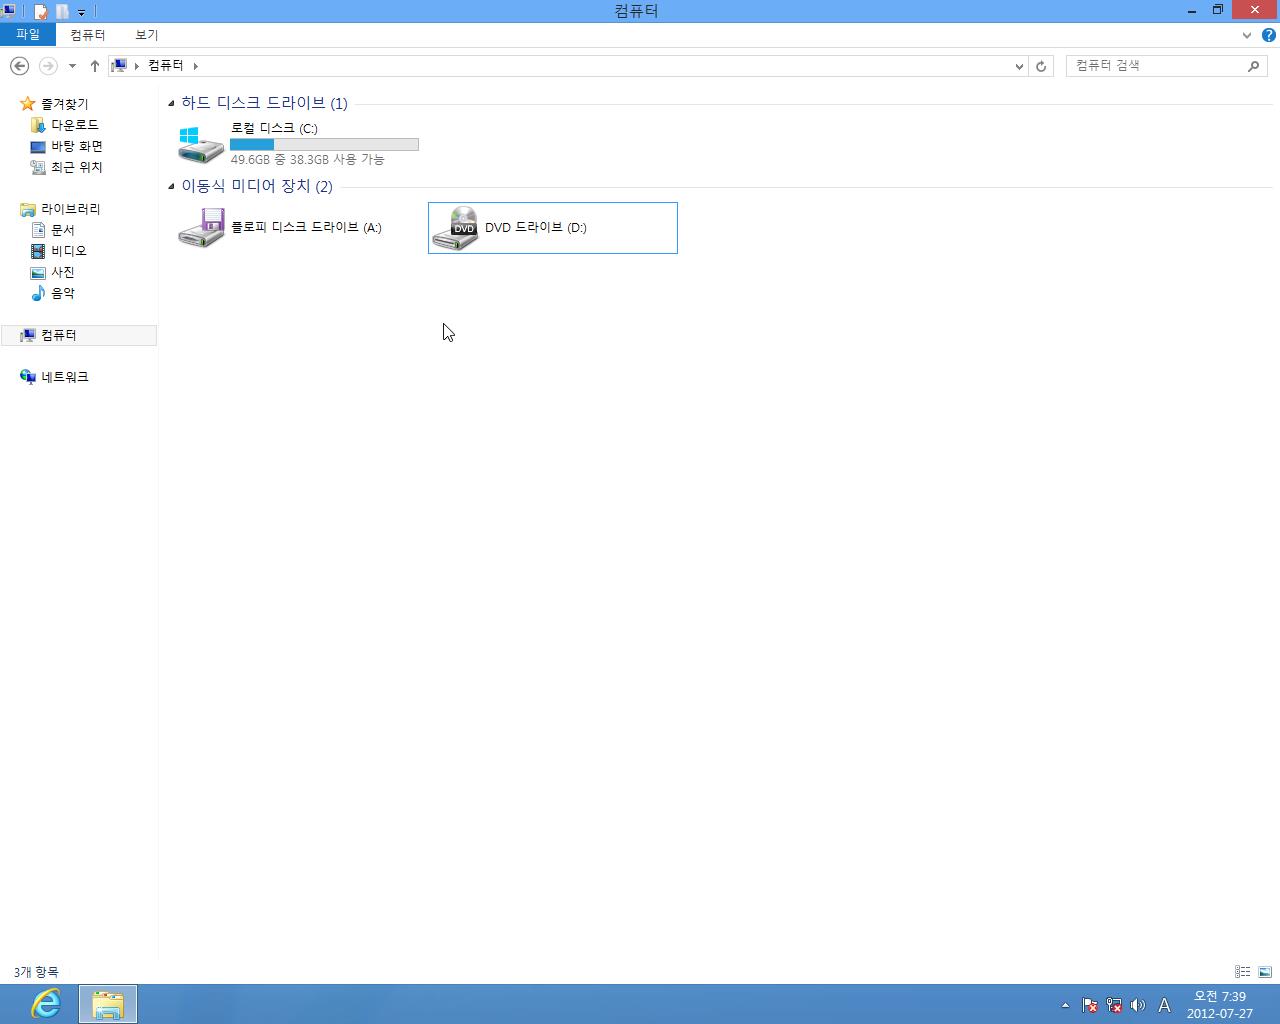The width and height of the screenshot is (1280, 1024).
Task: Open 바탕 화면 in sidebar
Action: tap(77, 146)
